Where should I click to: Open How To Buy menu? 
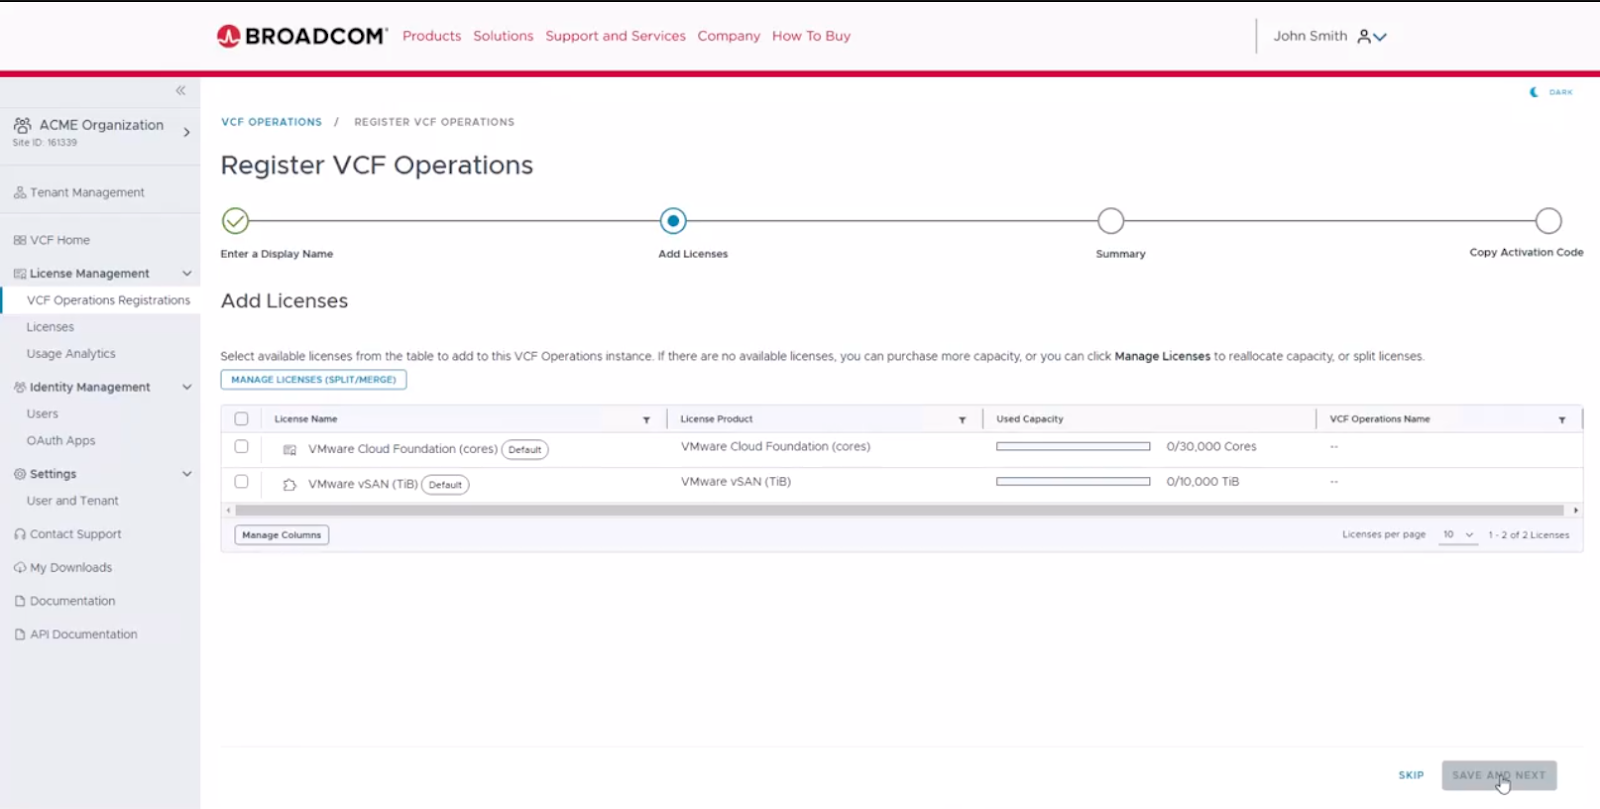click(811, 36)
